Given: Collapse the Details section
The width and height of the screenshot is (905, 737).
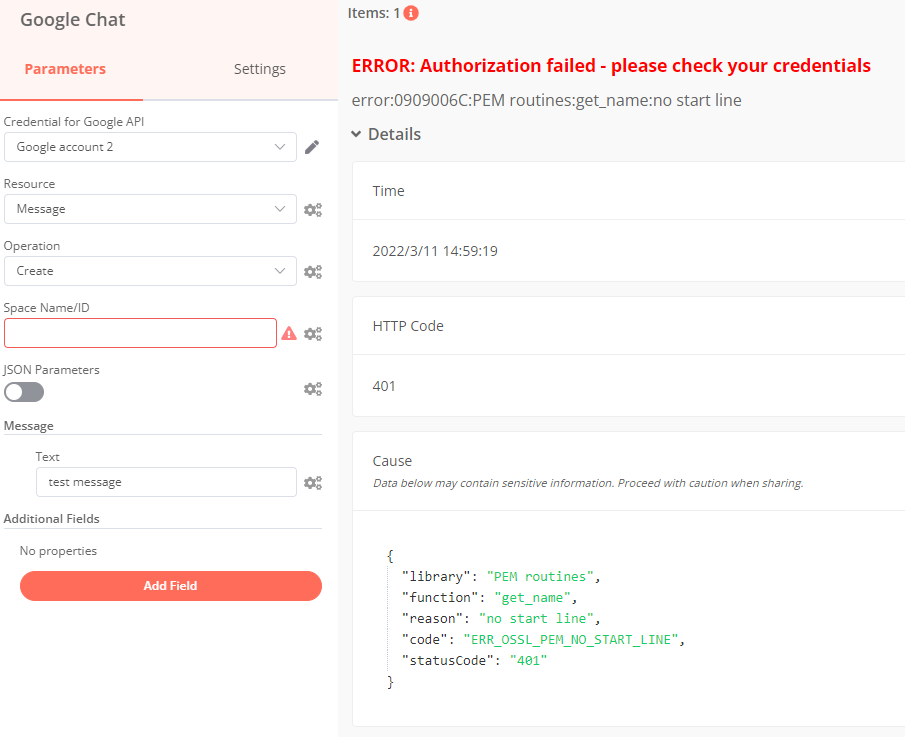Looking at the screenshot, I should [x=386, y=134].
